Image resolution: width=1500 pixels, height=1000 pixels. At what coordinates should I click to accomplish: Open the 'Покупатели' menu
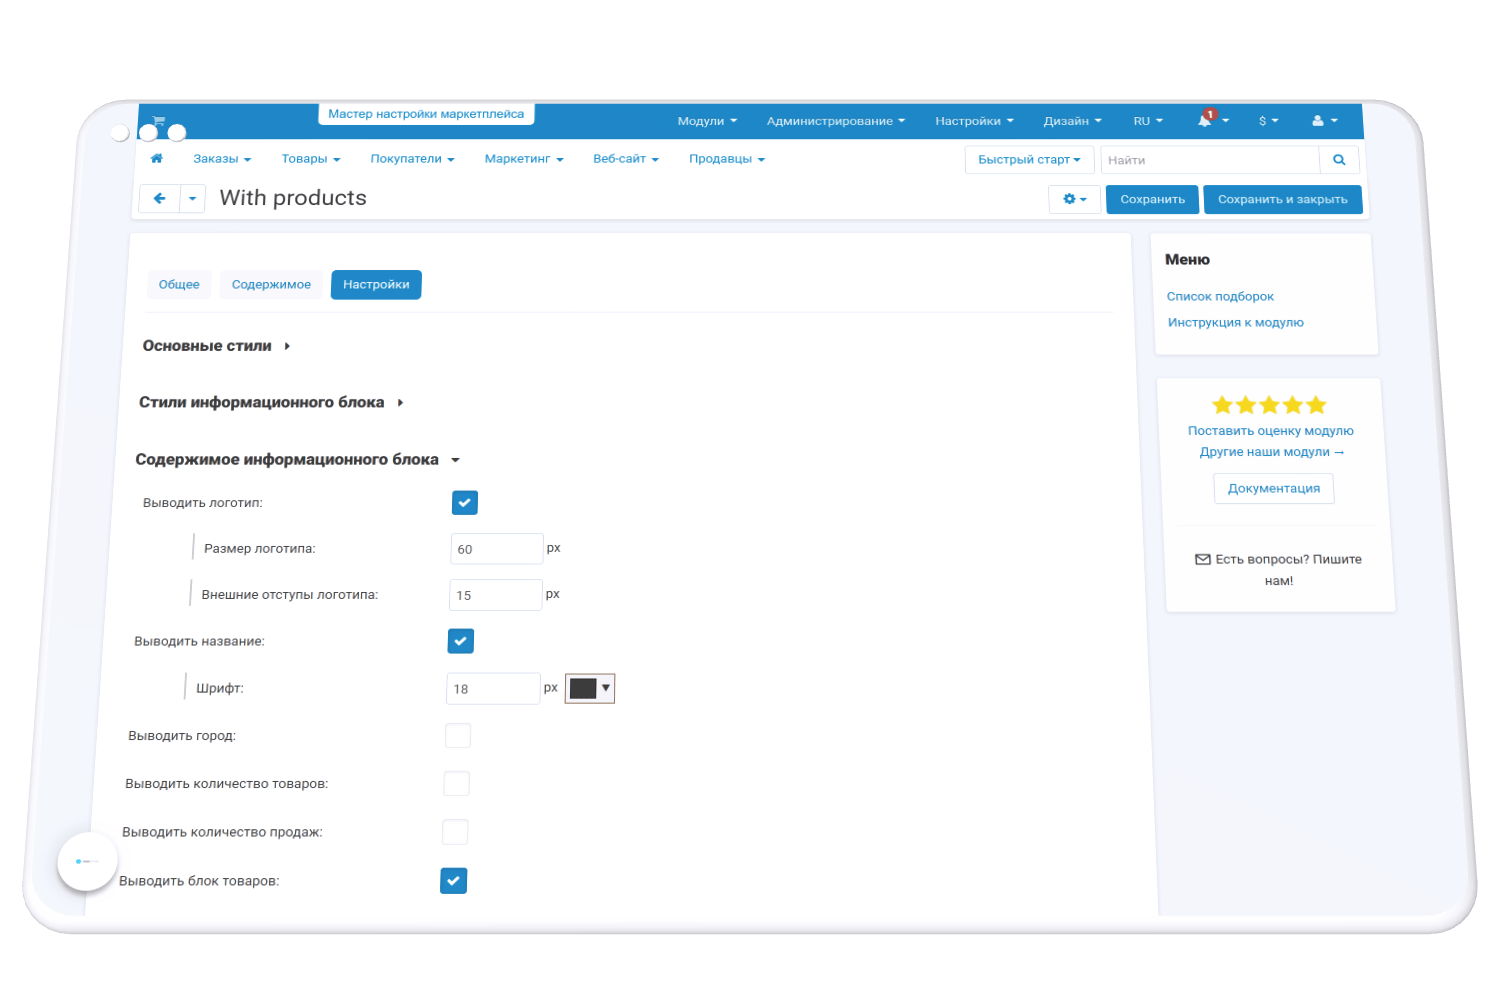pos(413,159)
